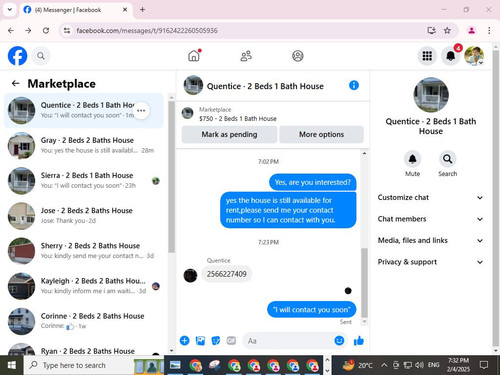Expand Media, files and links section

pyautogui.click(x=430, y=240)
